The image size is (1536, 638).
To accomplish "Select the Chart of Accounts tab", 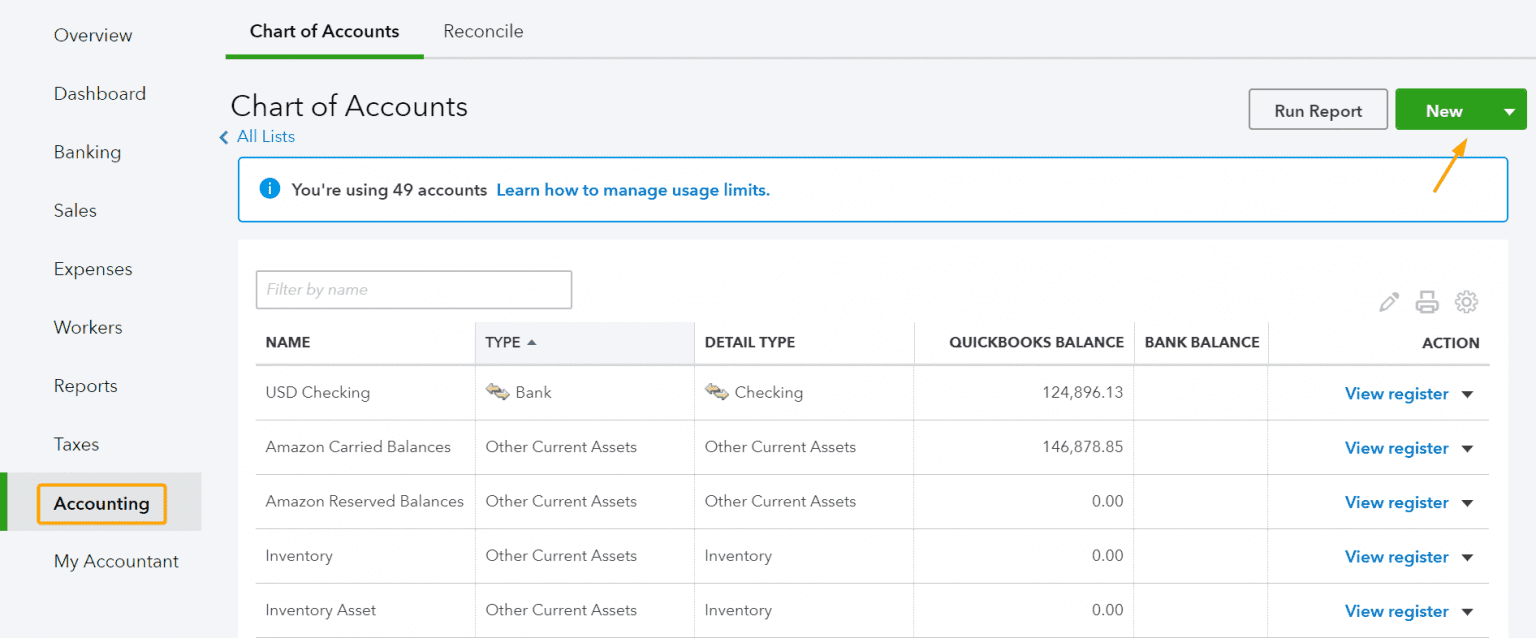I will click(x=324, y=31).
